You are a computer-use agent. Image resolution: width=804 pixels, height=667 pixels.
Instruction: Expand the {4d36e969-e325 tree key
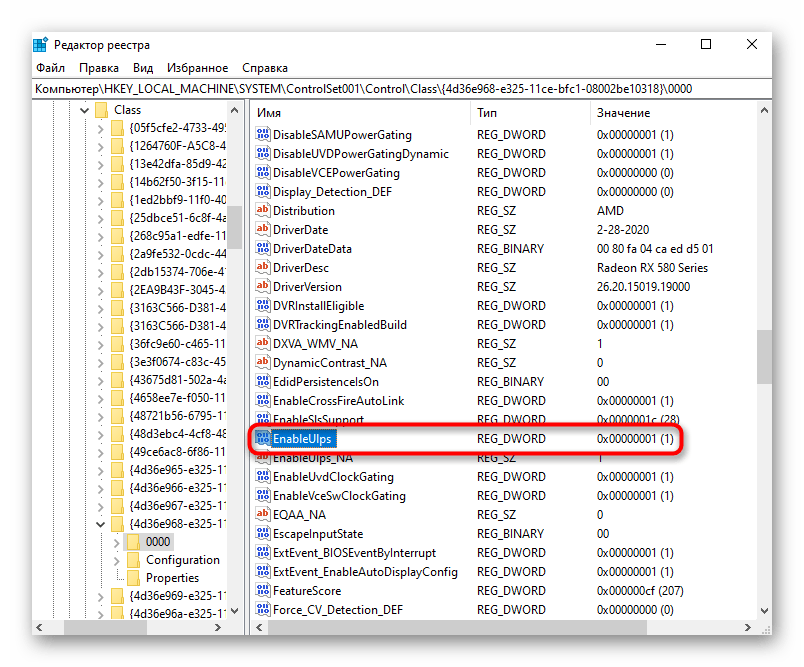pos(100,597)
